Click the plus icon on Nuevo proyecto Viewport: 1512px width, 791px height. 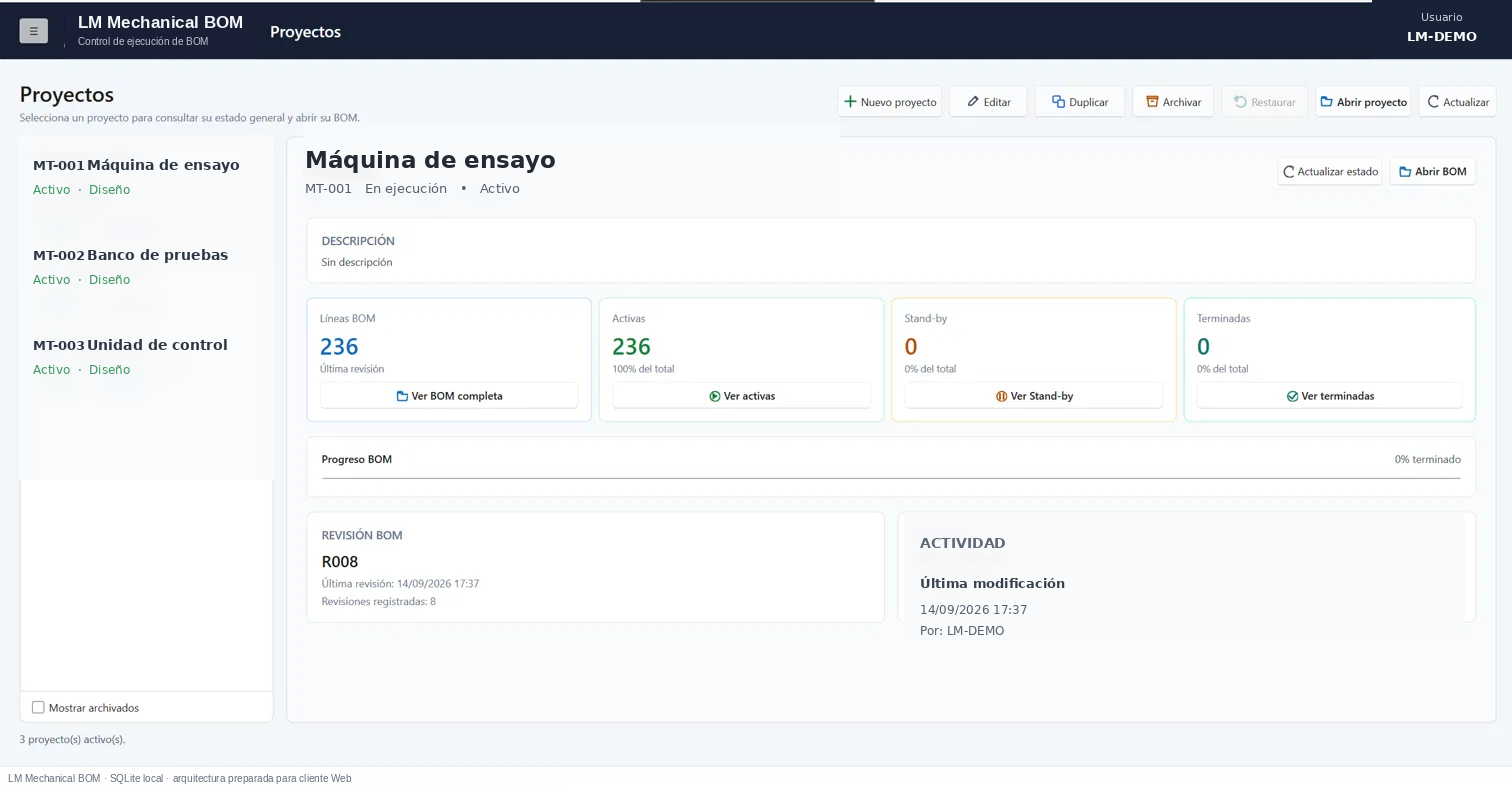[850, 101]
